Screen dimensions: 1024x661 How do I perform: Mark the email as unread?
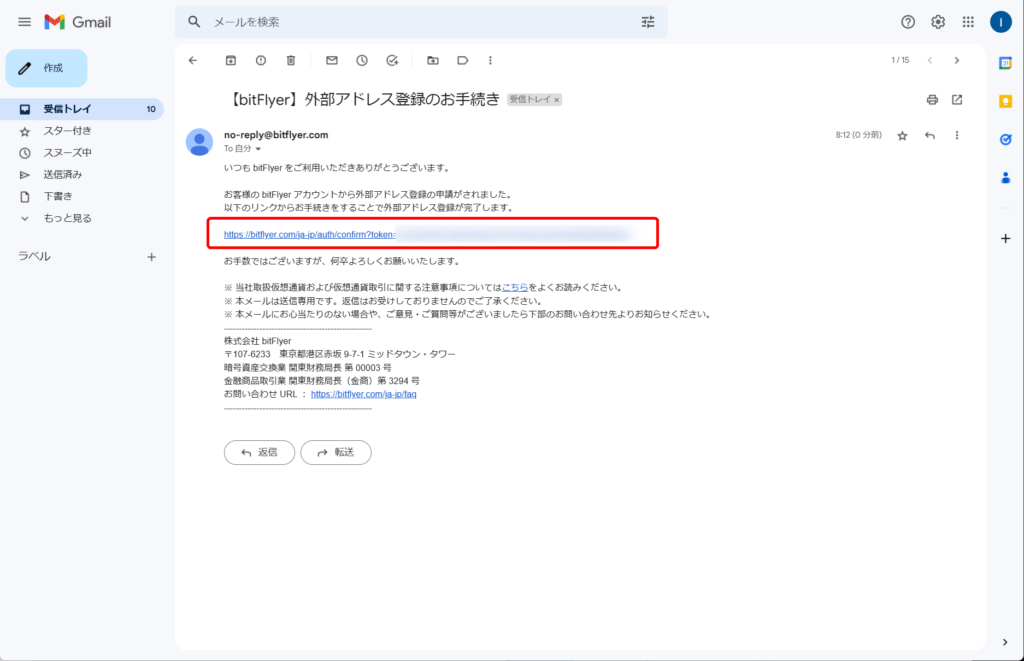pos(332,61)
